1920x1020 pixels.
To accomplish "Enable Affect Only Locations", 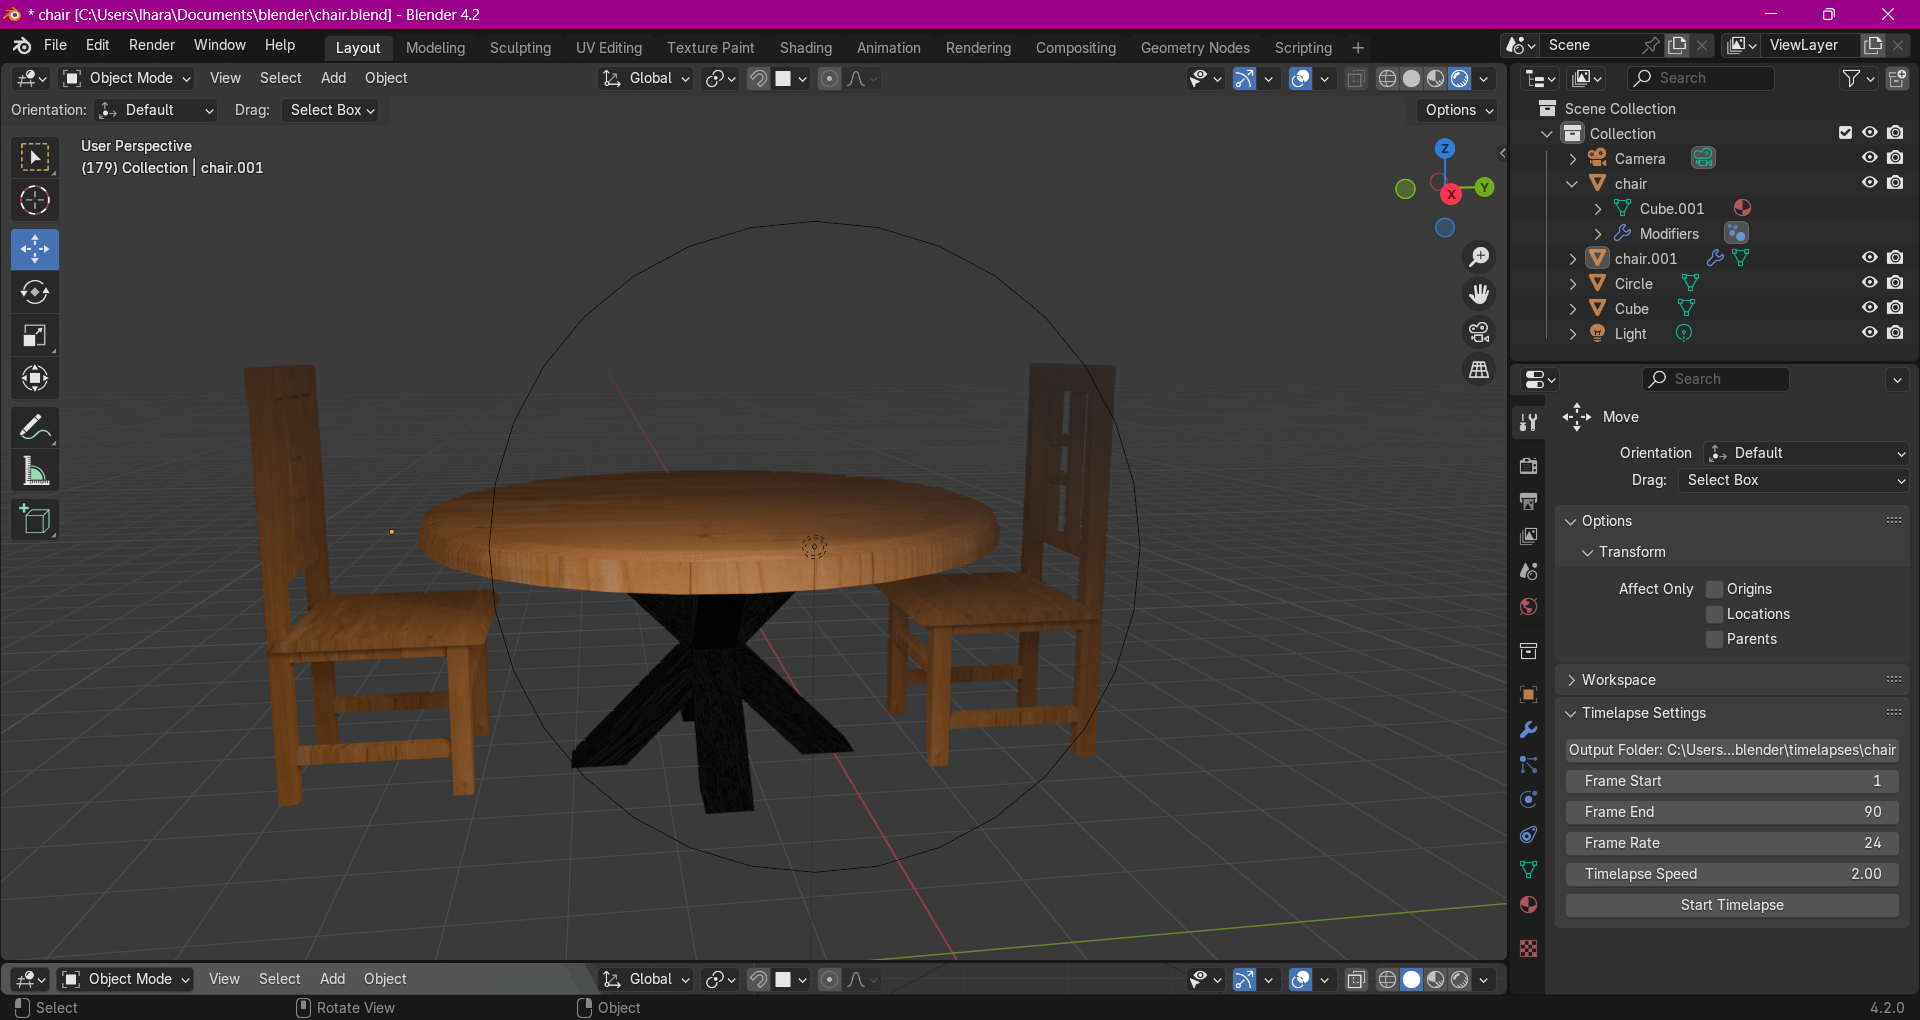I will [x=1714, y=614].
